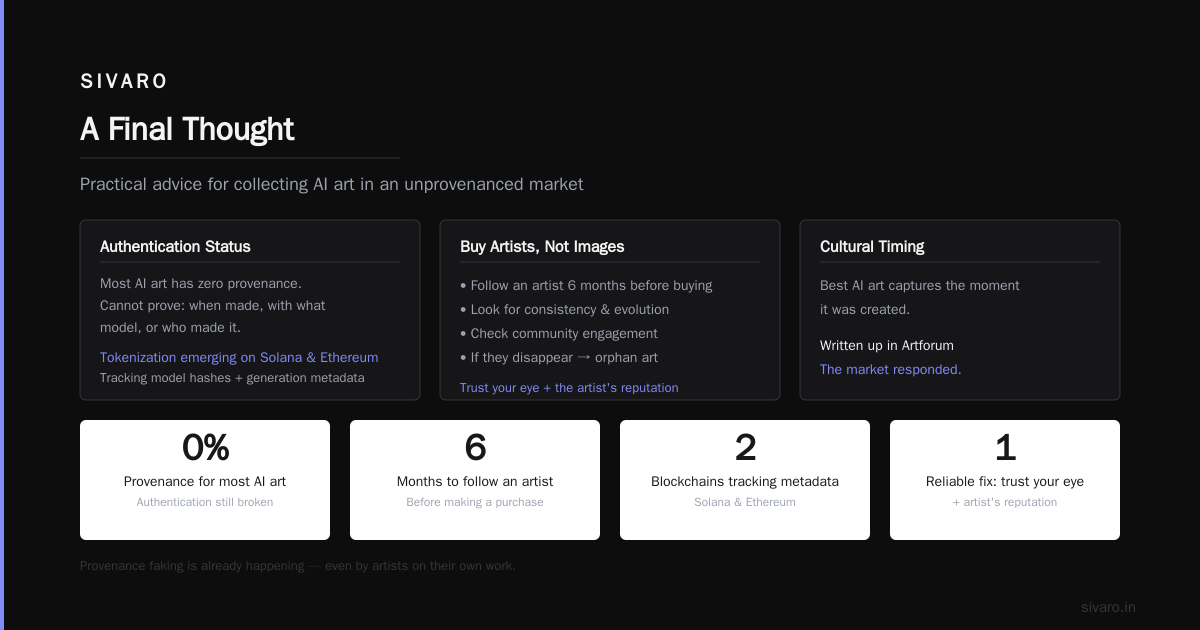Click the sivaro.in footer link
The image size is (1200, 630).
tap(1108, 607)
